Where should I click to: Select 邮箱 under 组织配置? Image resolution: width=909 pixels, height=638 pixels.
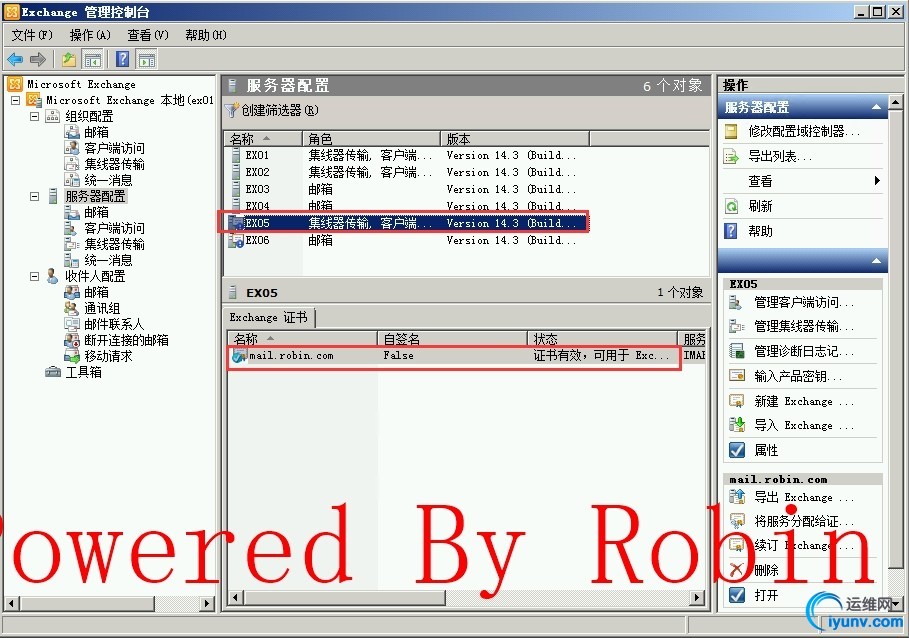[96, 132]
